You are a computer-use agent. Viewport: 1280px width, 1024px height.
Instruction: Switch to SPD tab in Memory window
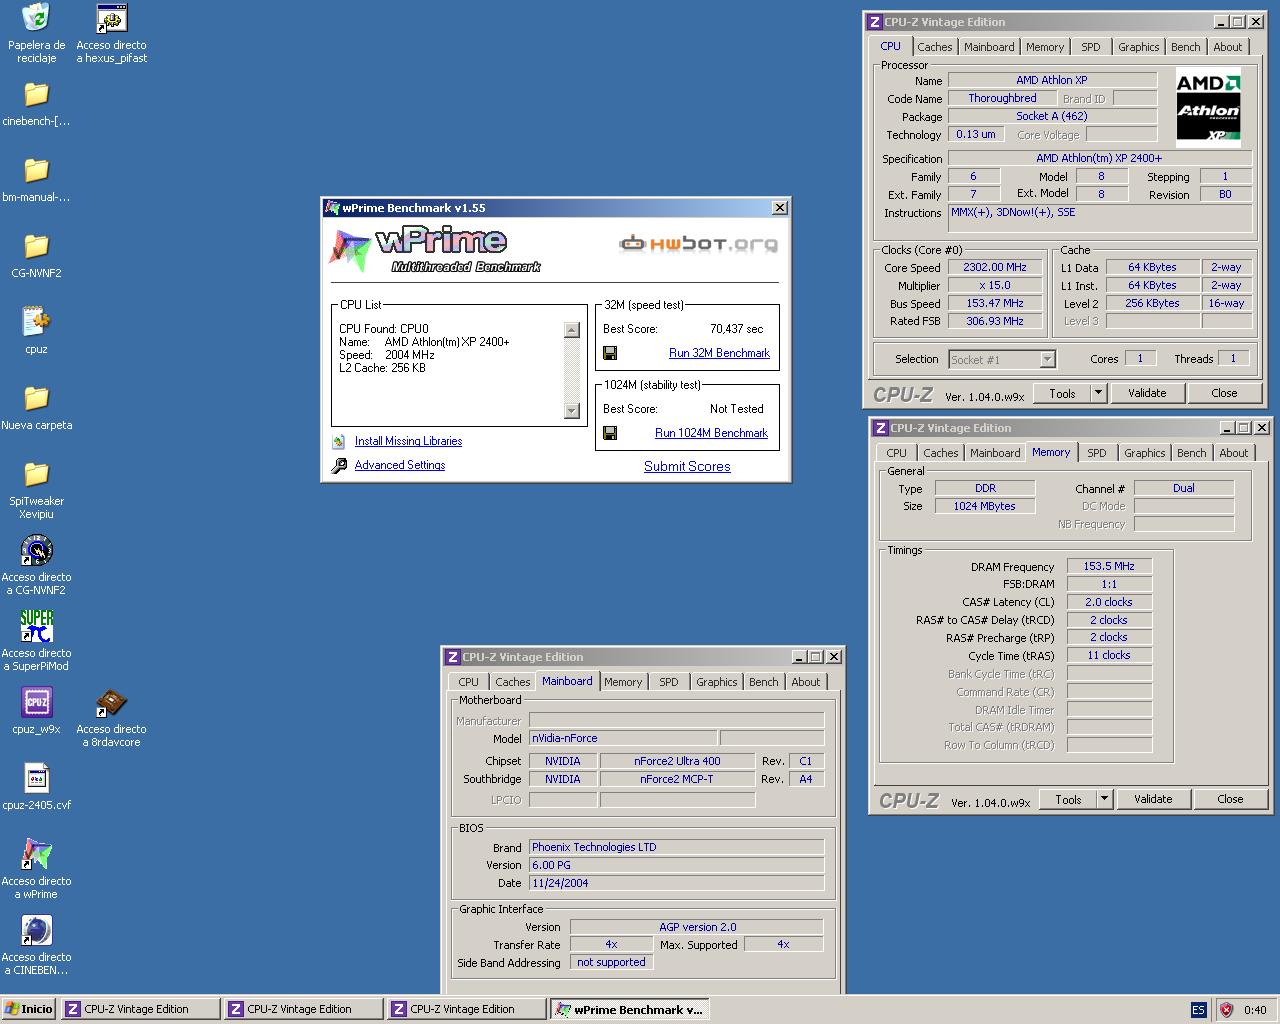1097,453
